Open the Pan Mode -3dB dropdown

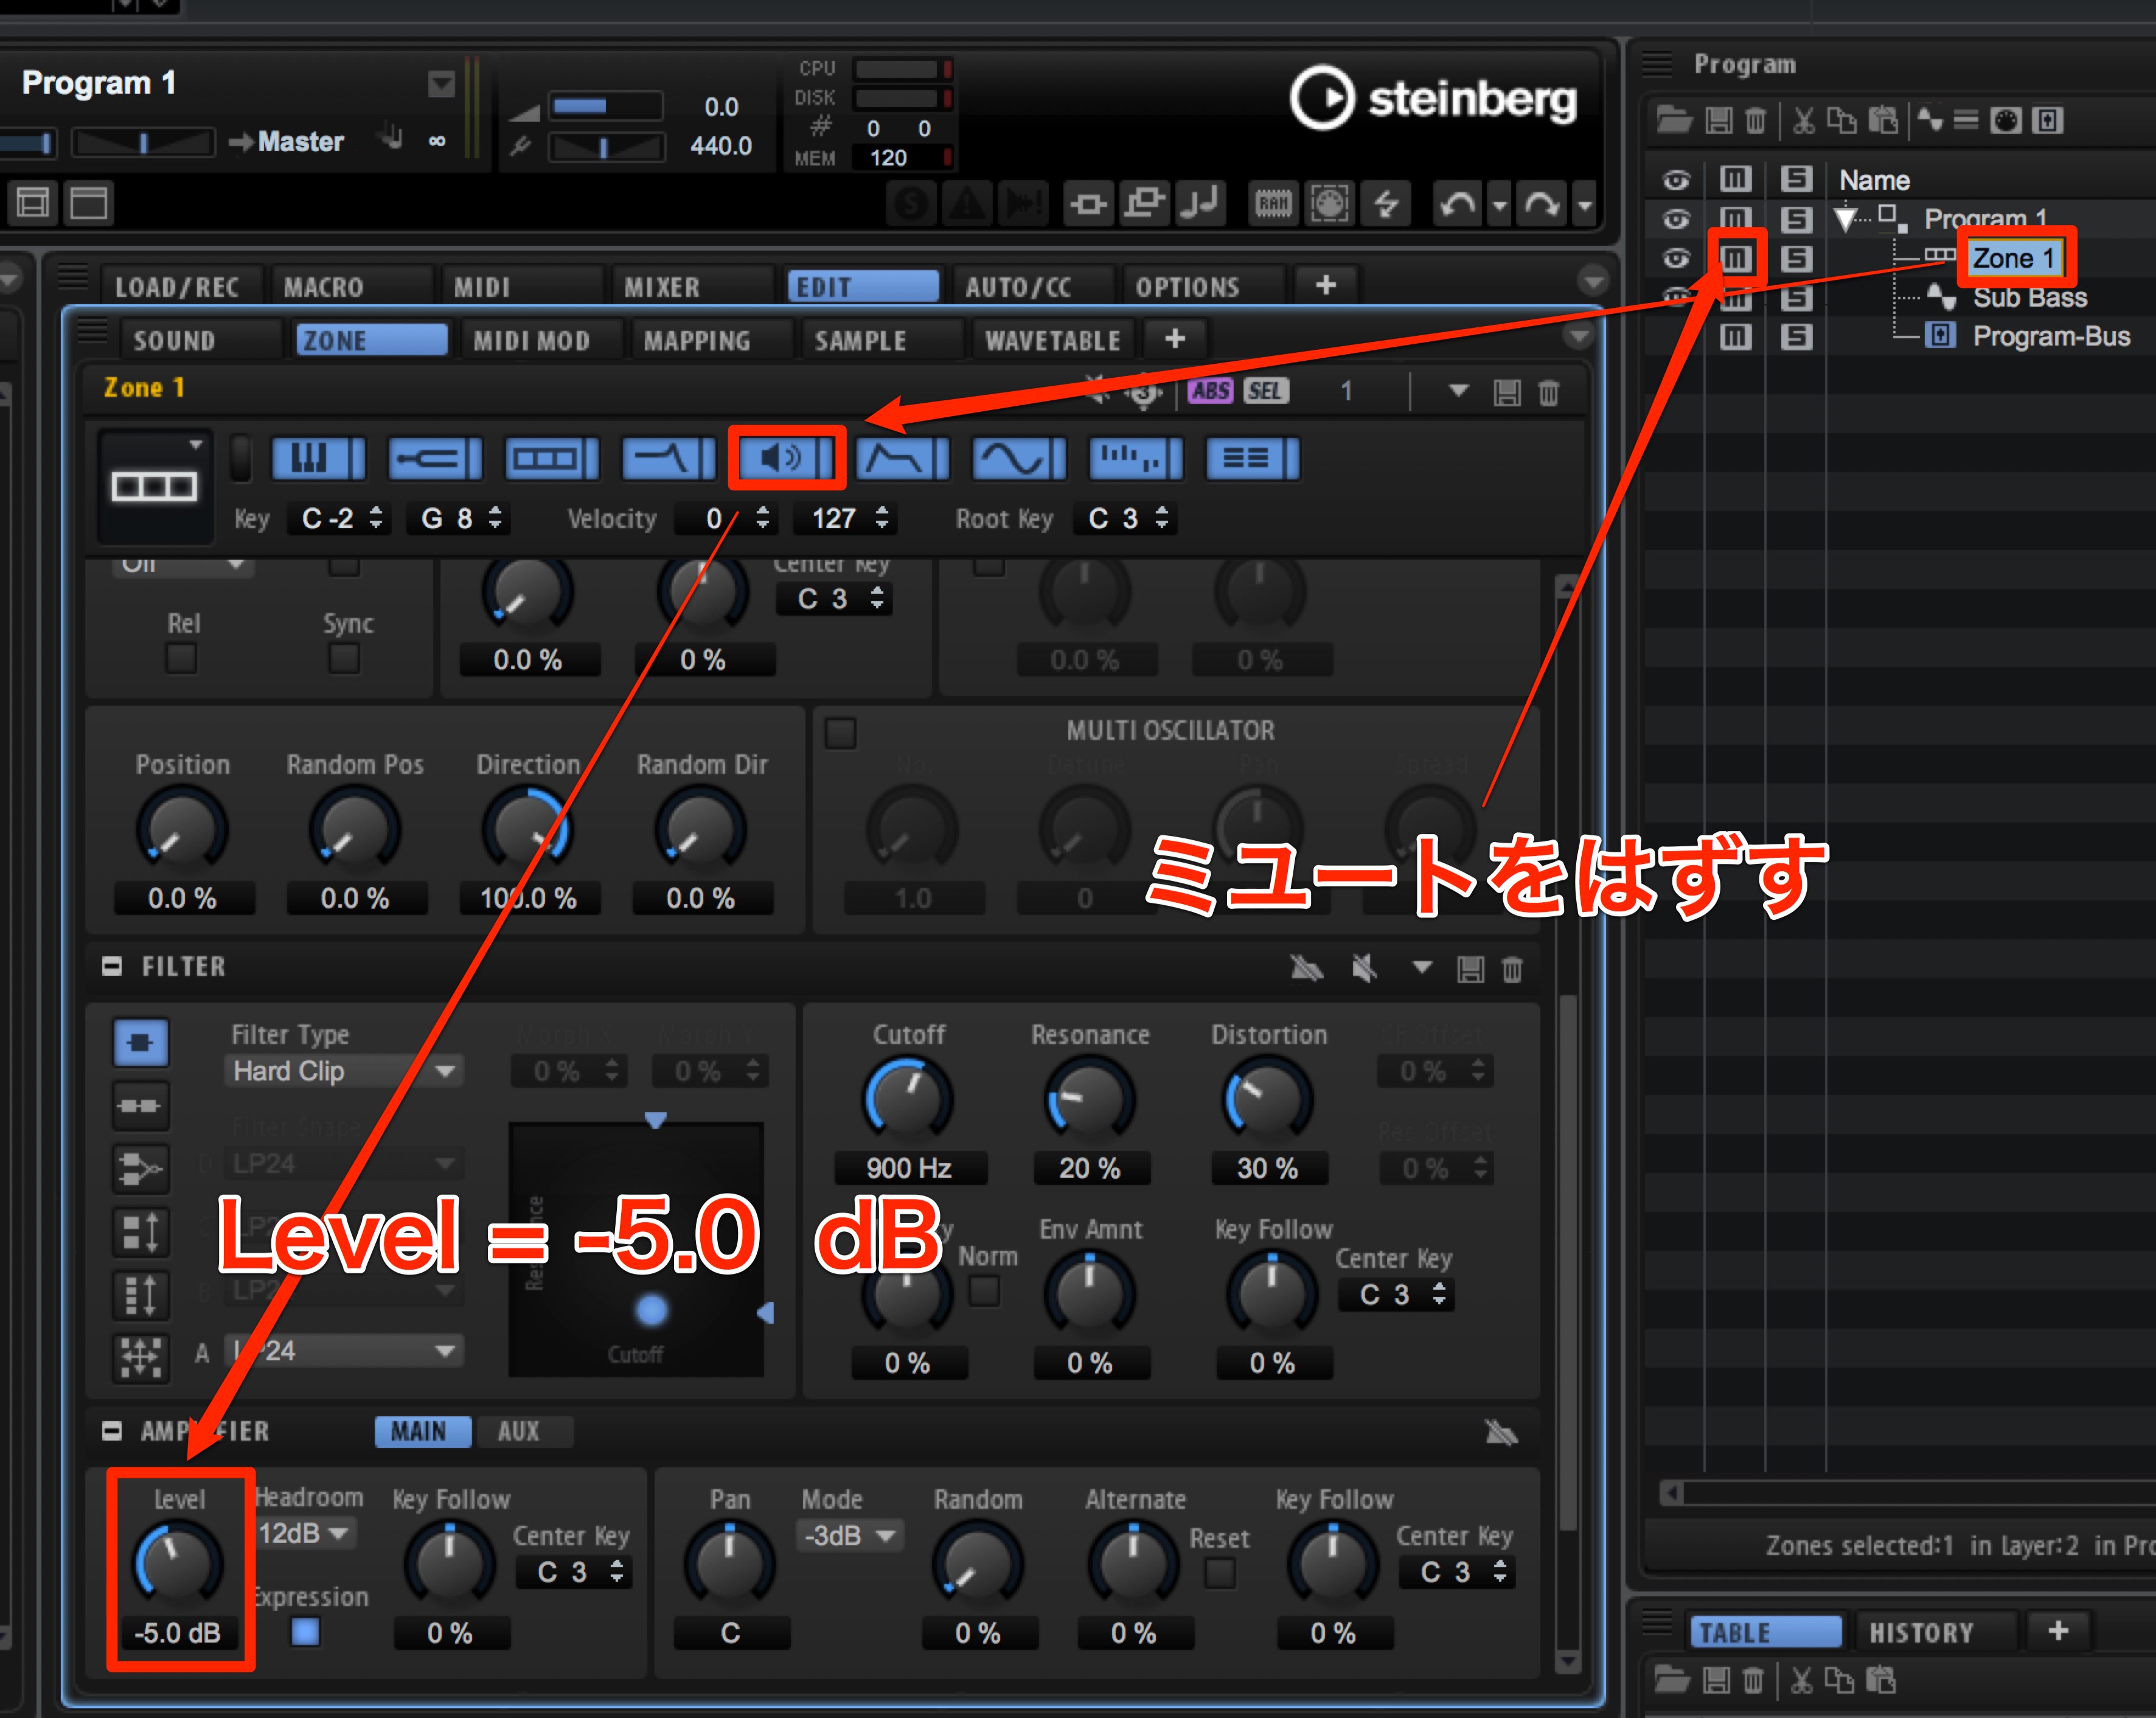(850, 1535)
